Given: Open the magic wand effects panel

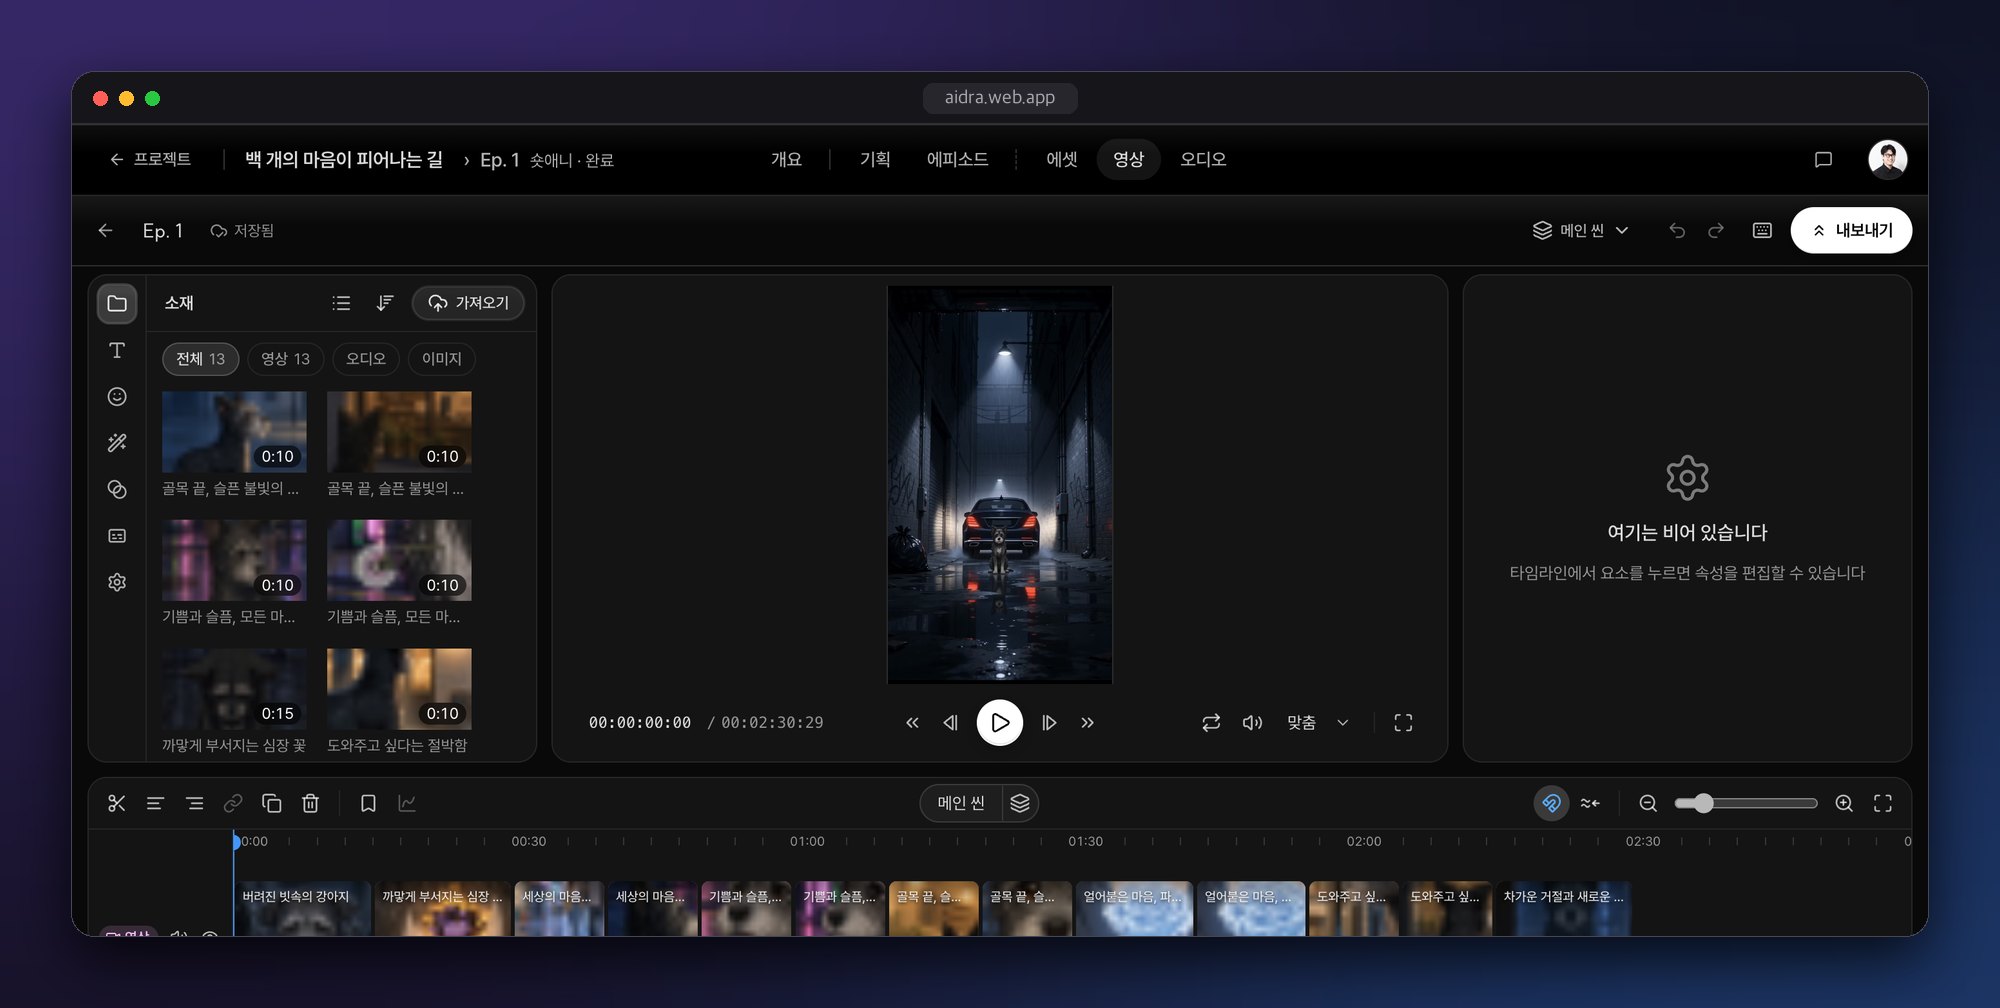Looking at the screenshot, I should click(117, 443).
